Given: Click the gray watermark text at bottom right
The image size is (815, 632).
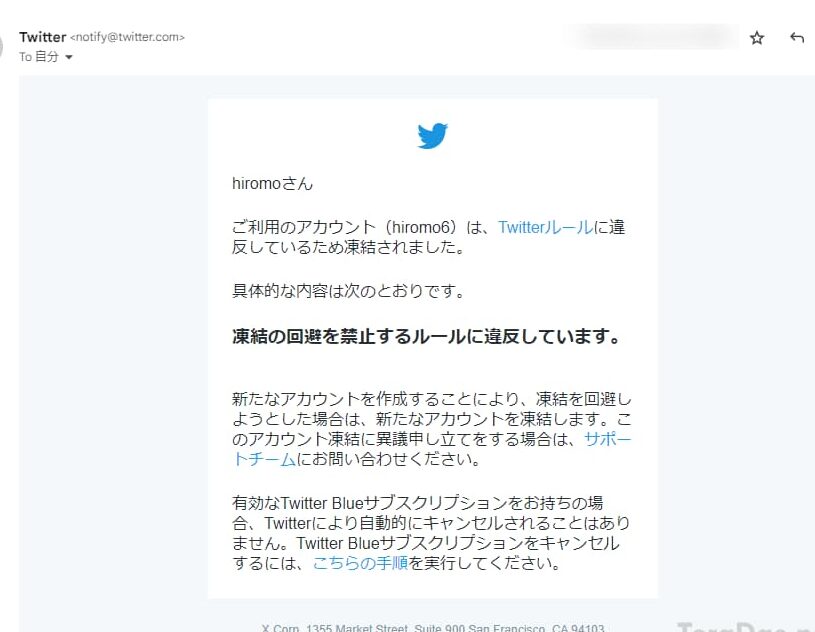Looking at the screenshot, I should pos(745,626).
